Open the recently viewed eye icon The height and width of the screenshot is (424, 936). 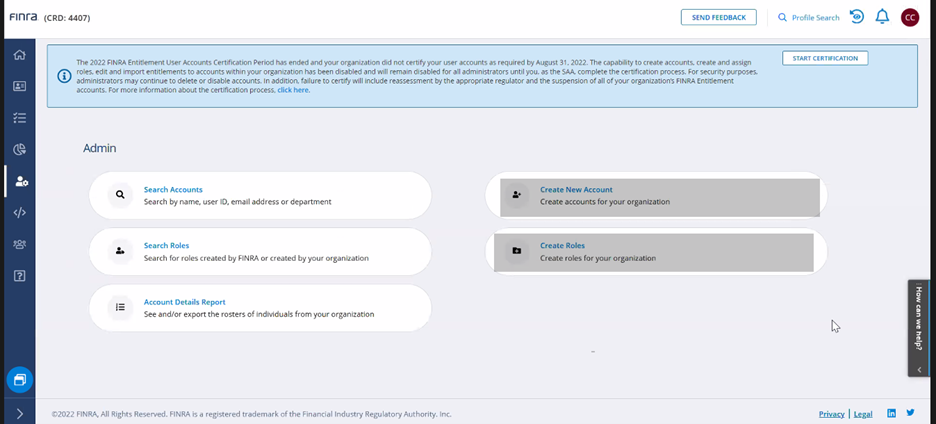(x=857, y=17)
